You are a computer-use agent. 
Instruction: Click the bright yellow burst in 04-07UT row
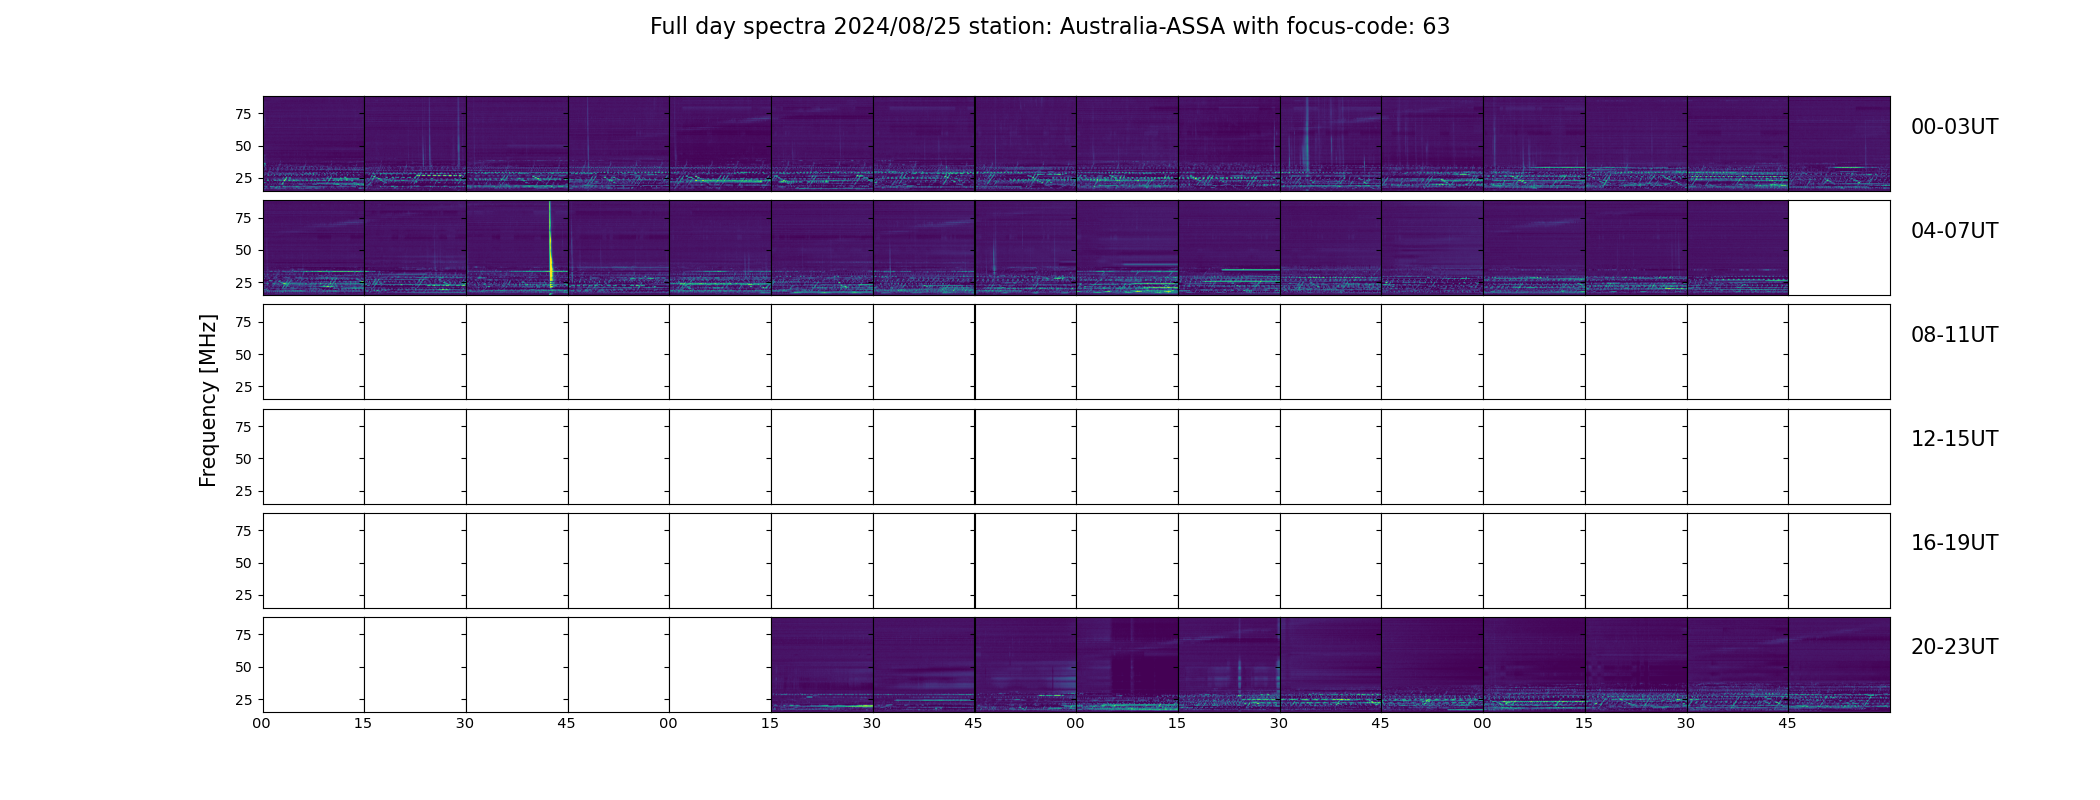pyautogui.click(x=551, y=262)
